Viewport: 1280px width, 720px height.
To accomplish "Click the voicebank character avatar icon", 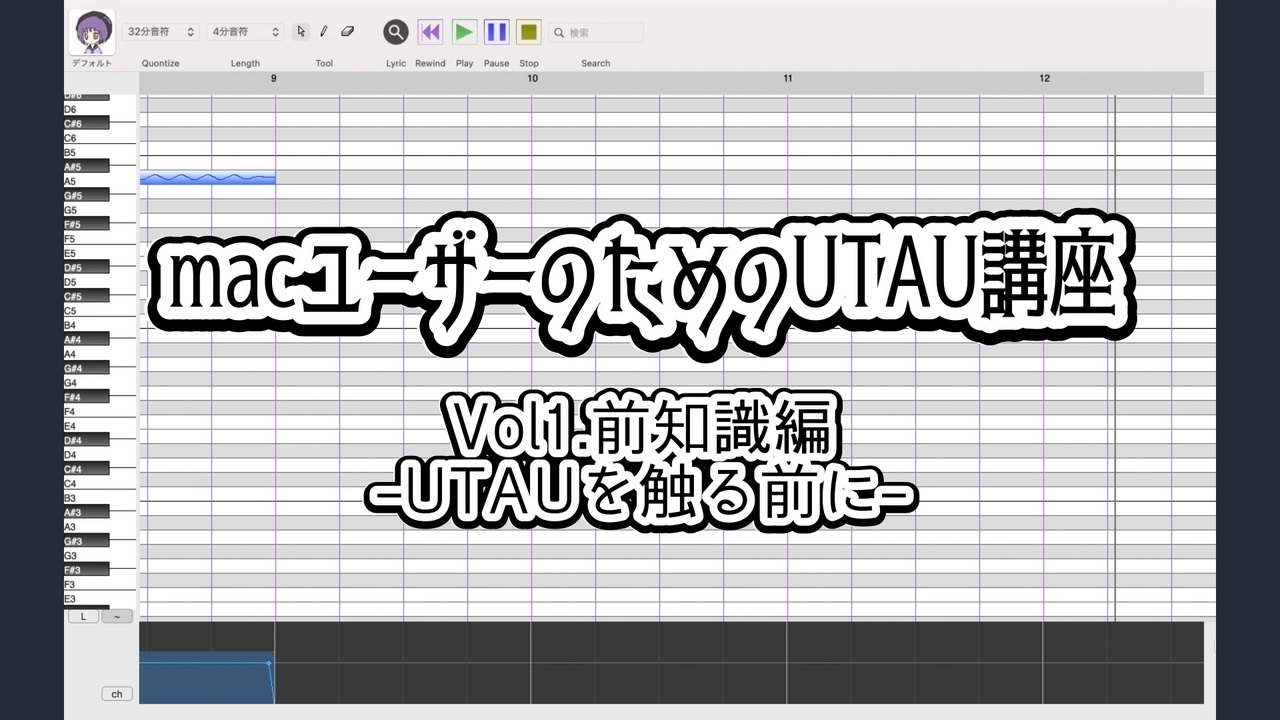I will [x=92, y=32].
